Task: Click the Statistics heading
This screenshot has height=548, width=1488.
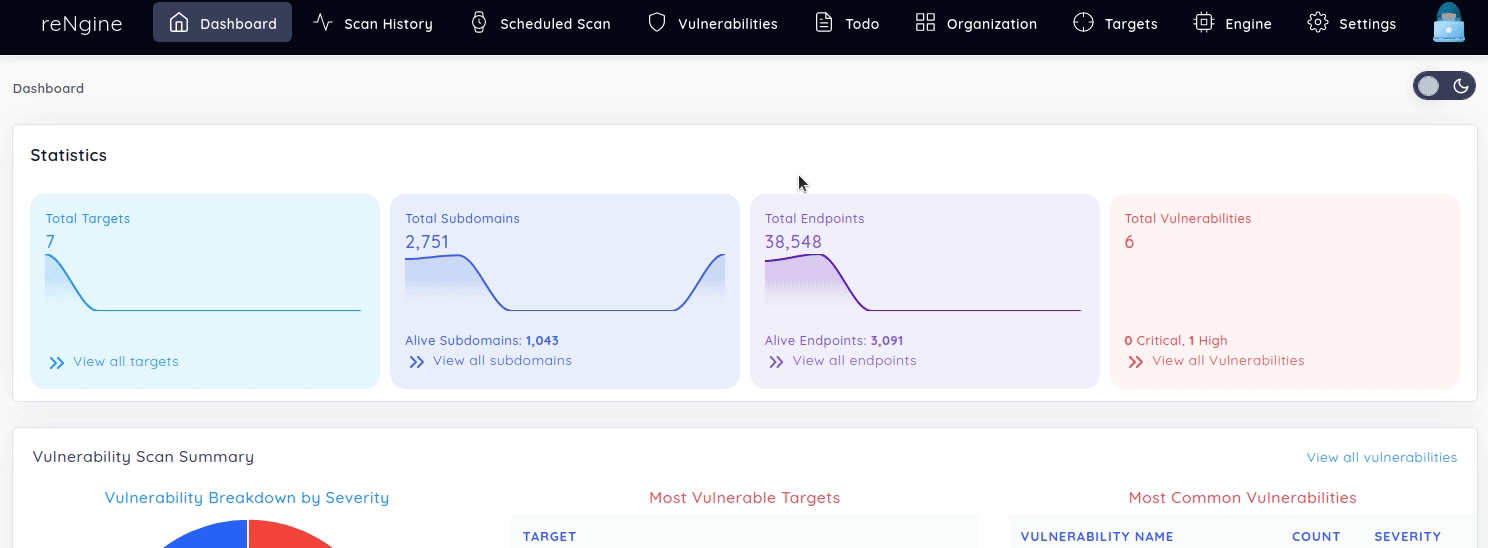Action: tap(69, 155)
